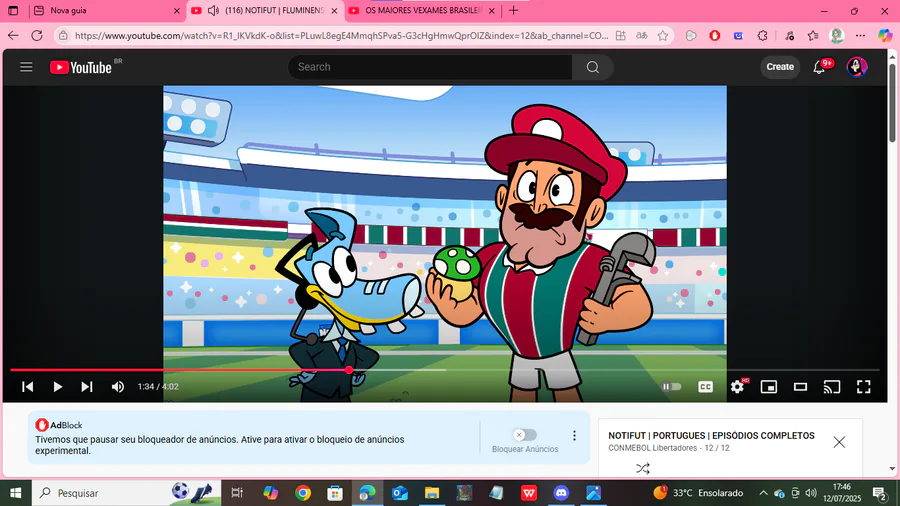900x506 pixels.
Task: Click the YouTube search magnifier button
Action: [592, 67]
